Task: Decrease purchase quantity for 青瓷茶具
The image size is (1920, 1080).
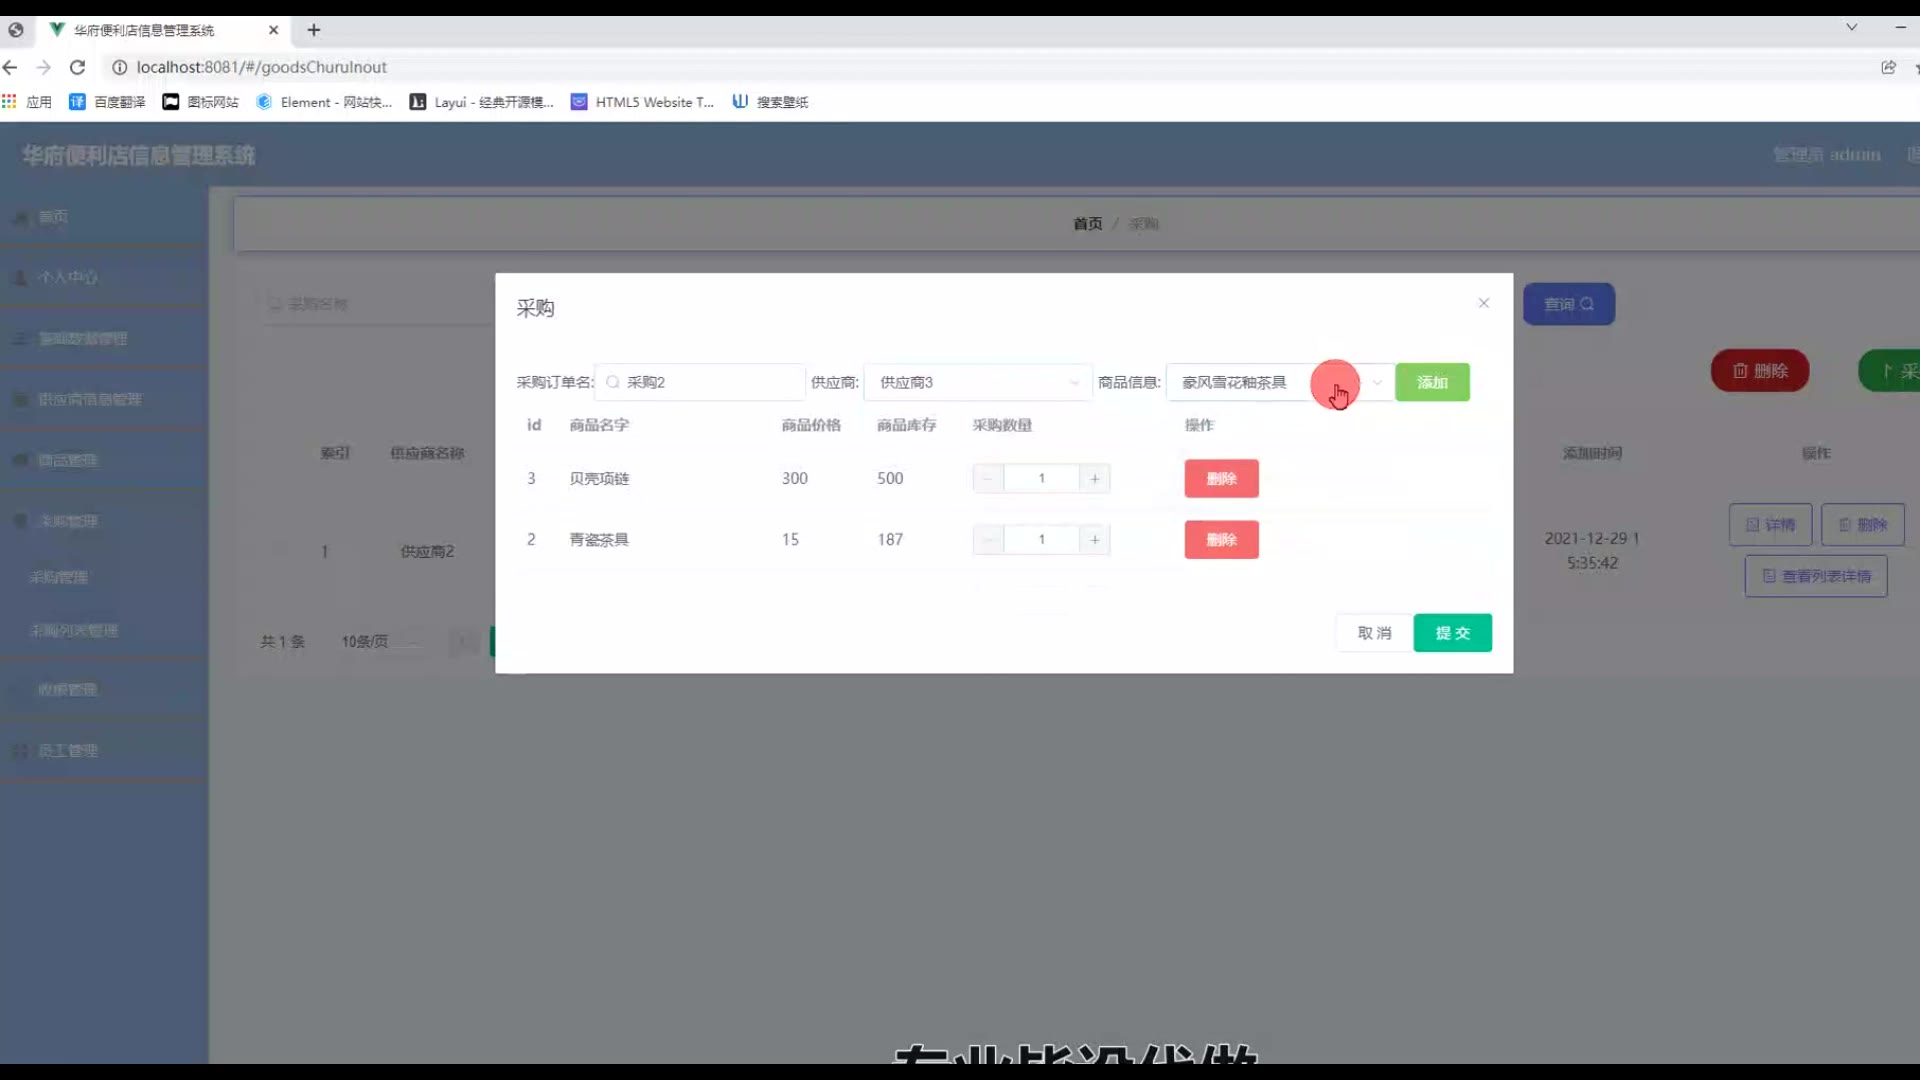Action: pyautogui.click(x=988, y=540)
